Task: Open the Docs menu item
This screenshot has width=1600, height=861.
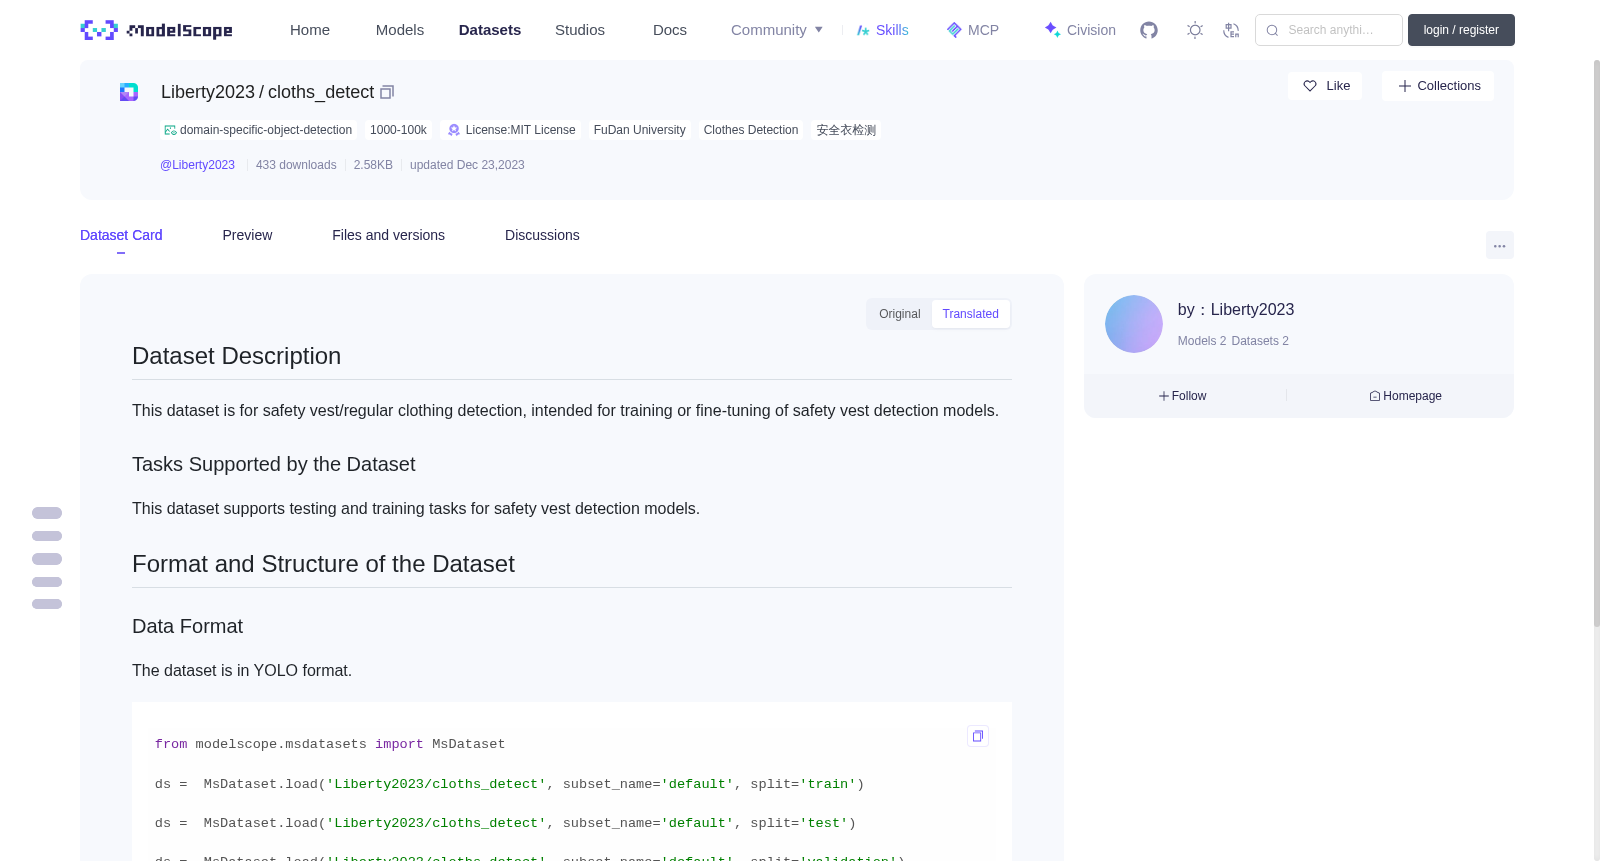Action: point(670,30)
